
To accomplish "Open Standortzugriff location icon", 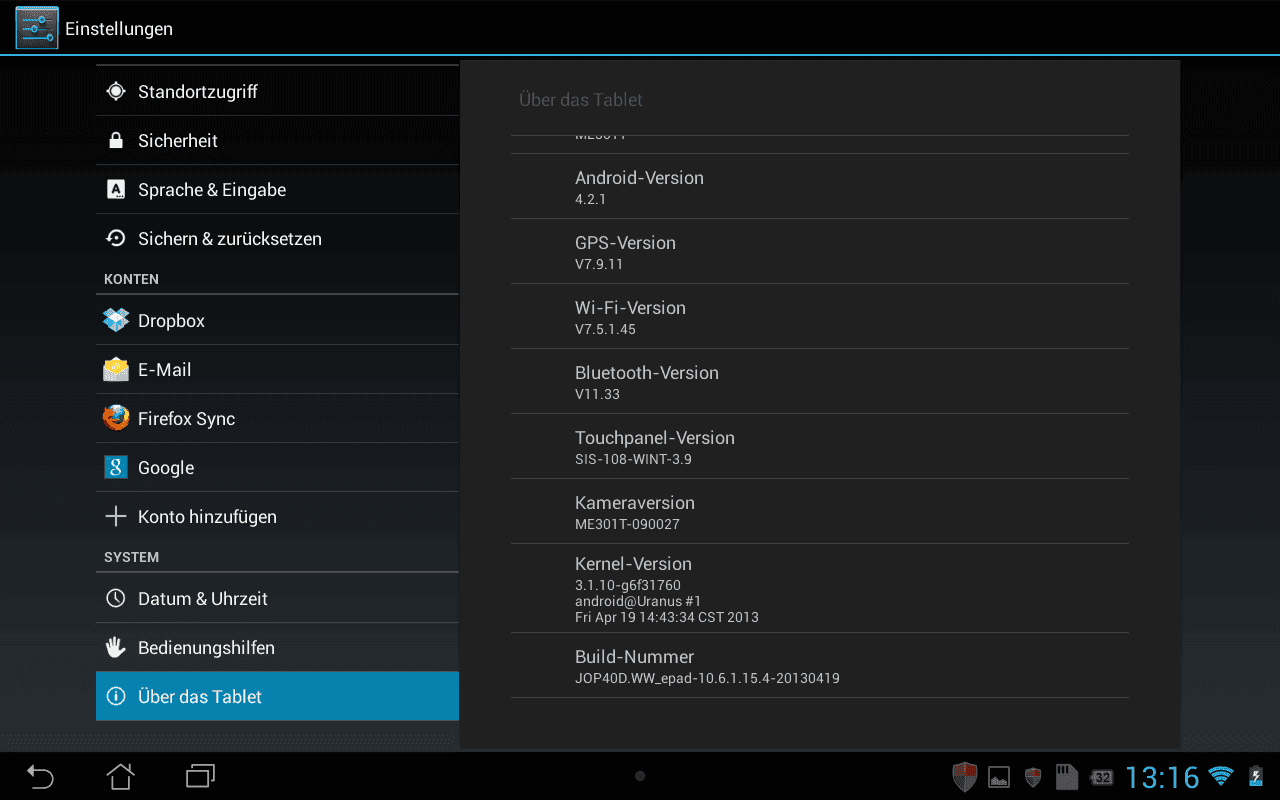I will coord(116,91).
